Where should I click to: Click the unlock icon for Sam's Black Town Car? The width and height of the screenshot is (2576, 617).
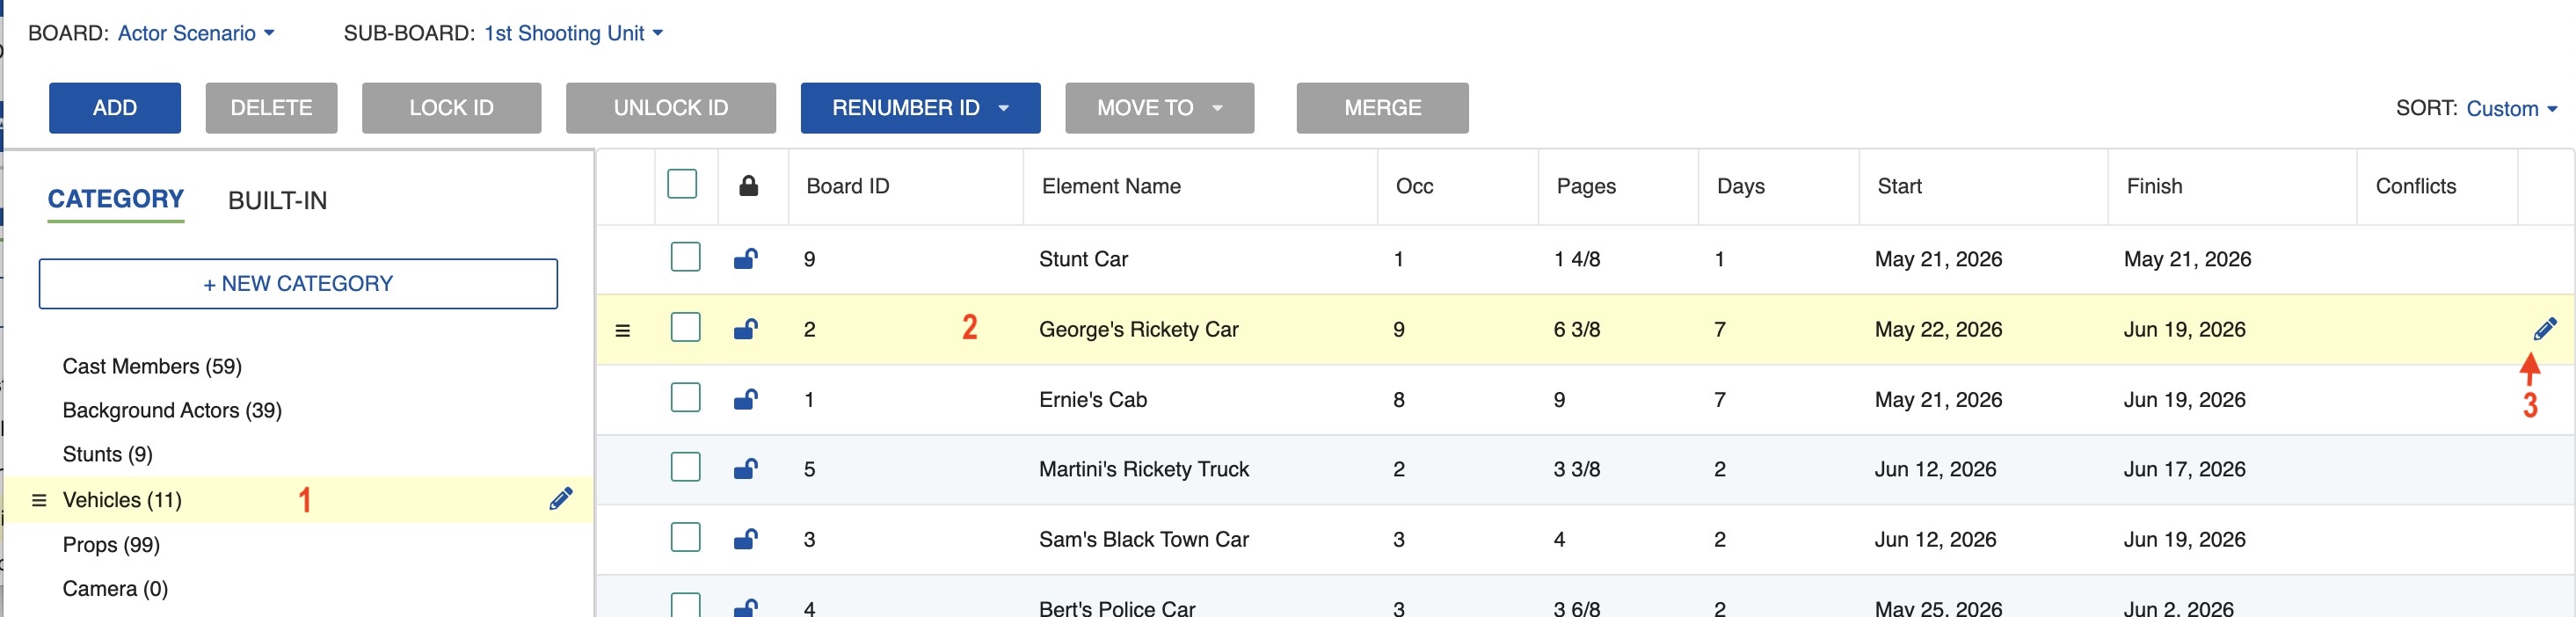745,539
